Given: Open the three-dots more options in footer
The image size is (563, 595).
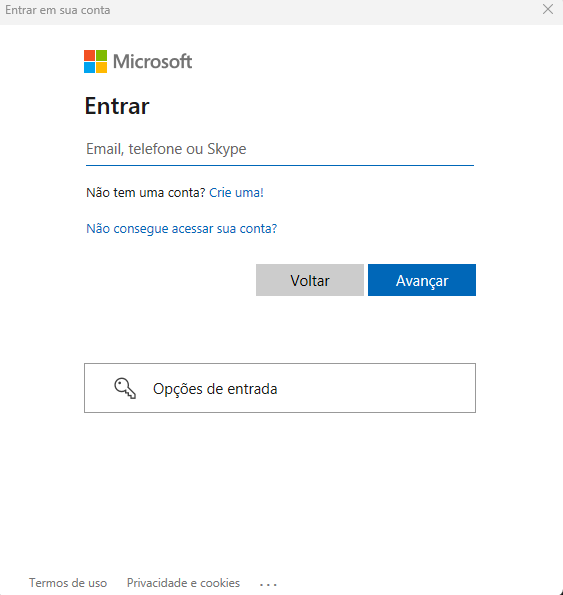Looking at the screenshot, I should coord(268,584).
